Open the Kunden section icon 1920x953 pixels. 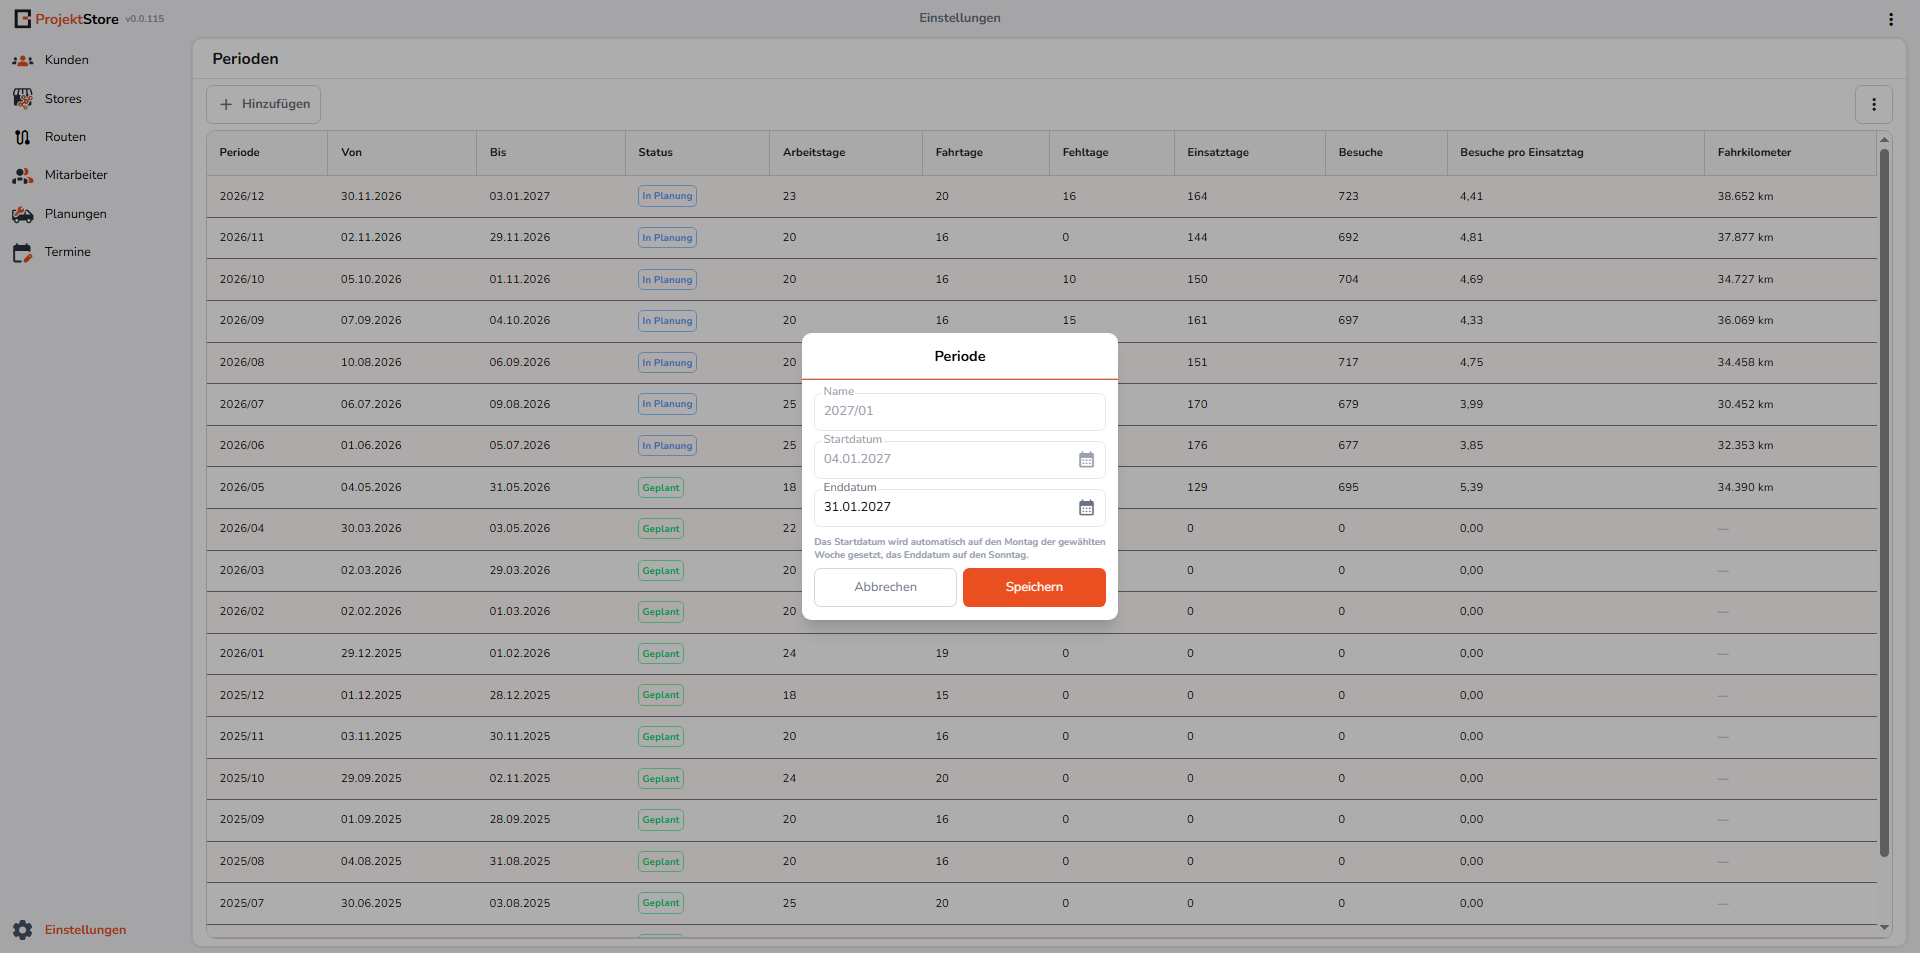22,61
